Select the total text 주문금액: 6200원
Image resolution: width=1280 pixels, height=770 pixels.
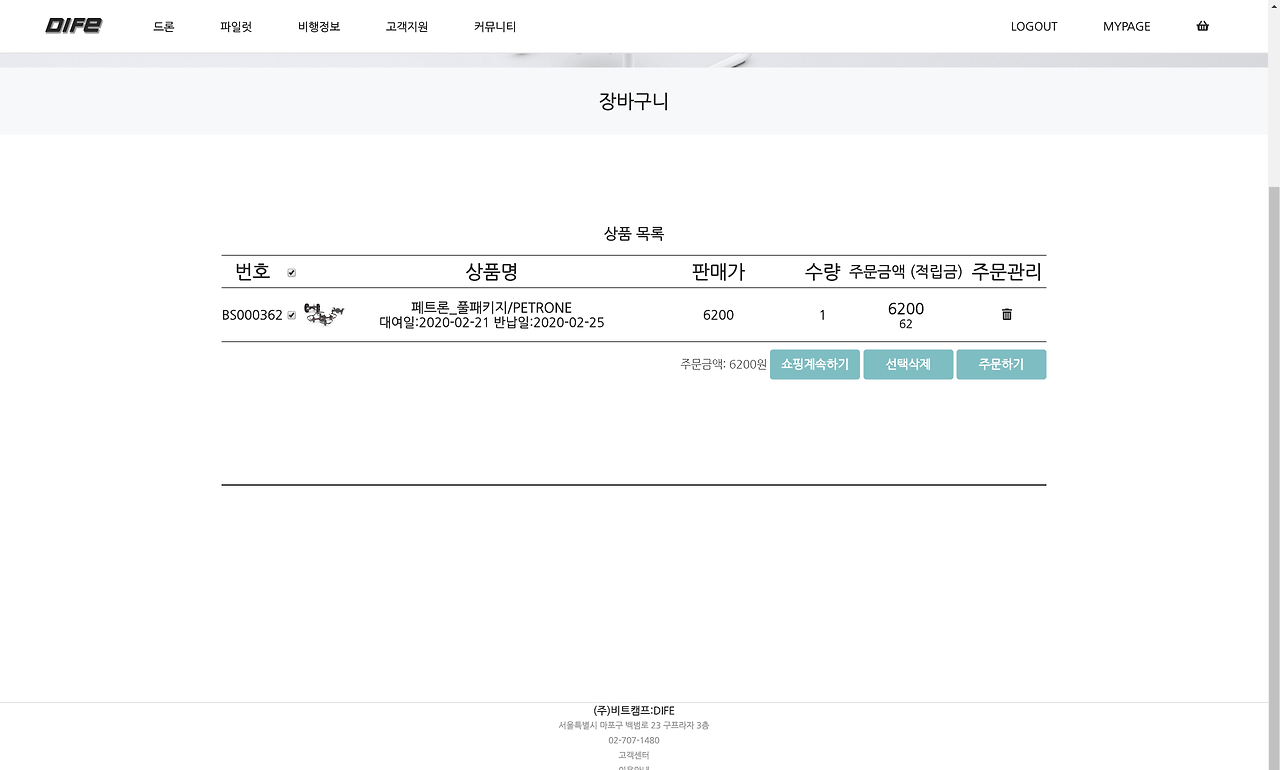tap(723, 364)
